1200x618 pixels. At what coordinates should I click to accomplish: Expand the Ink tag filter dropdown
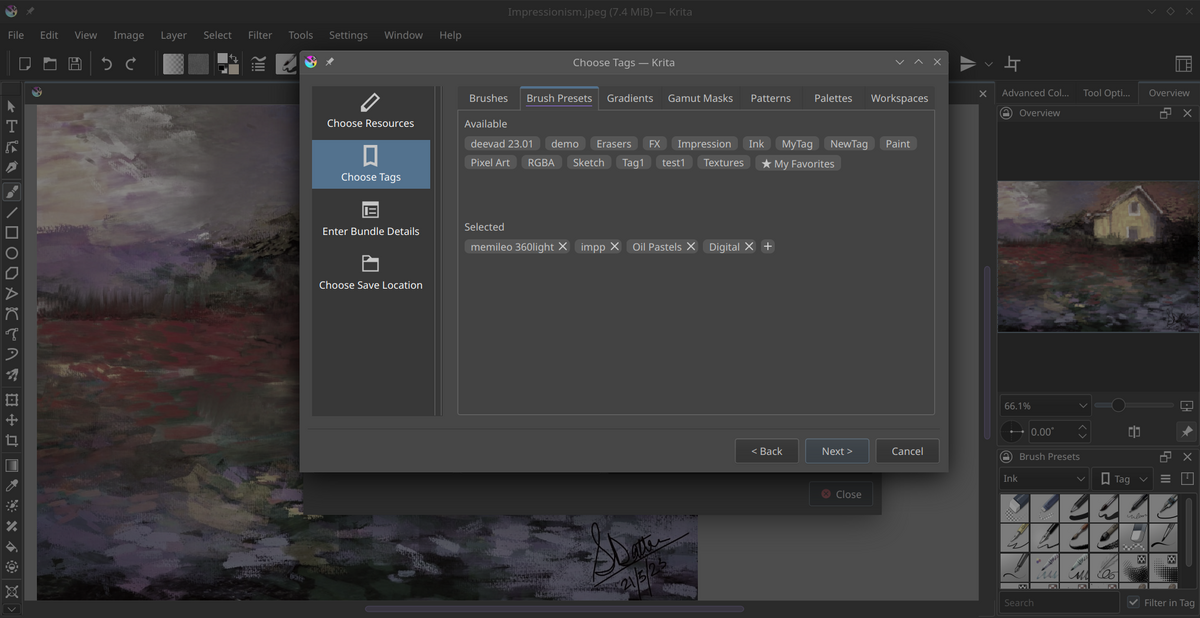coord(1043,479)
